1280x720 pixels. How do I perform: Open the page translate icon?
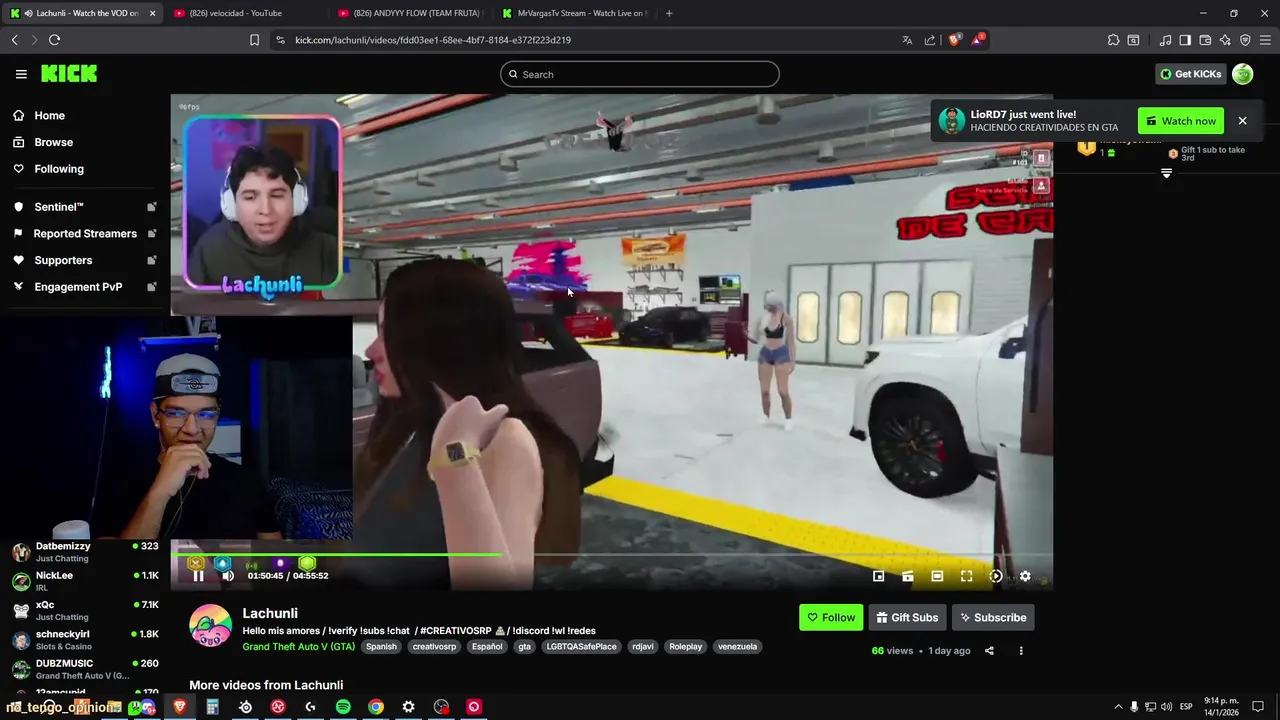click(907, 40)
